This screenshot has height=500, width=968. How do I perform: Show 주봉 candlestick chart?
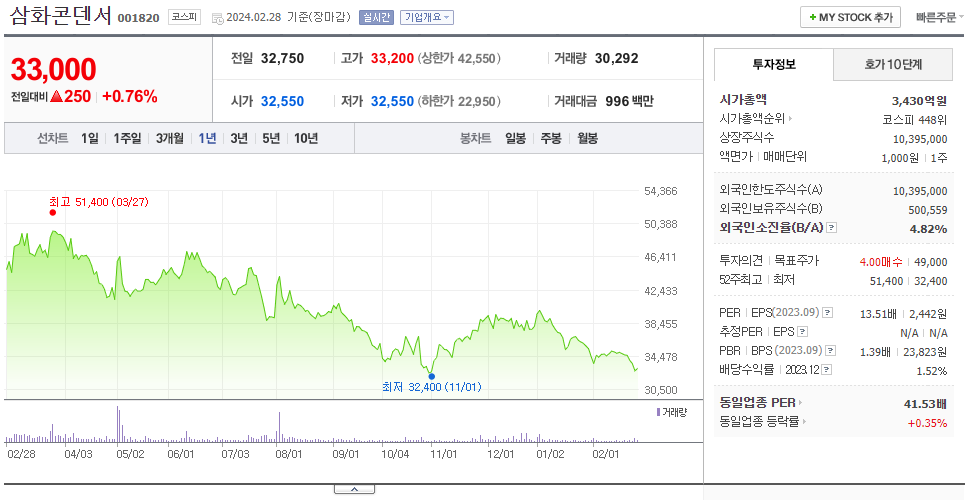point(551,138)
